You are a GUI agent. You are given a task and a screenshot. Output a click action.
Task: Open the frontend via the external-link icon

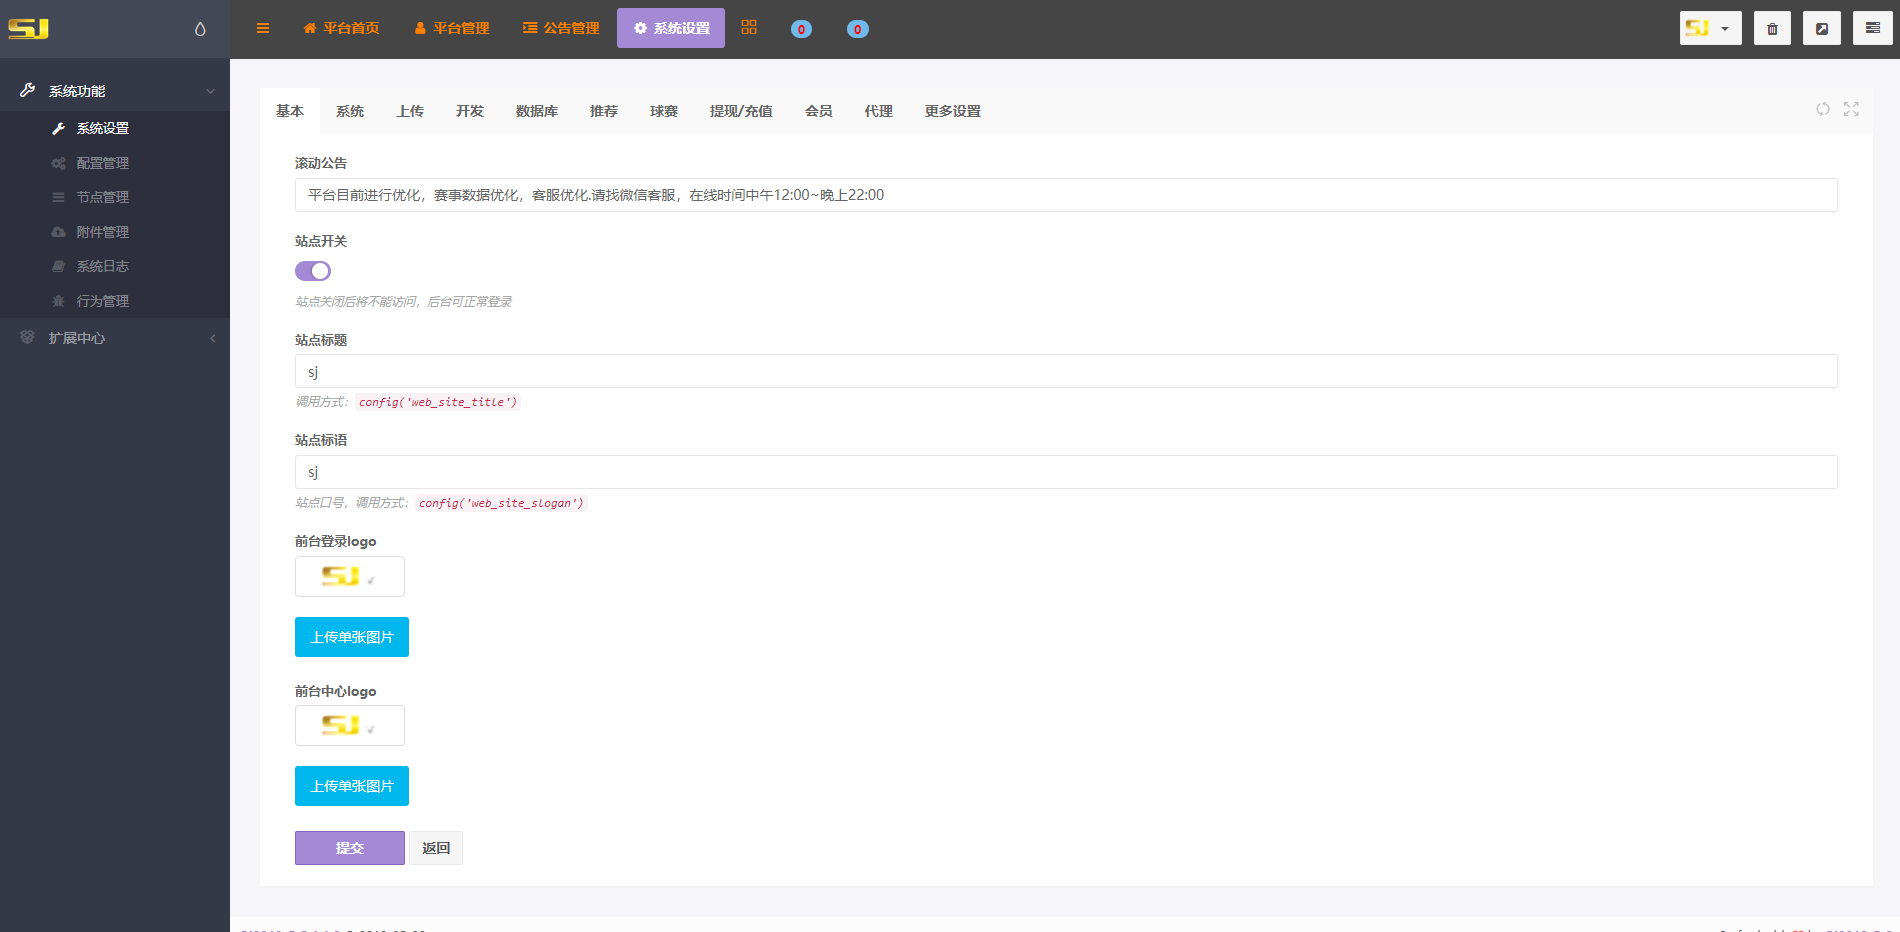1822,28
